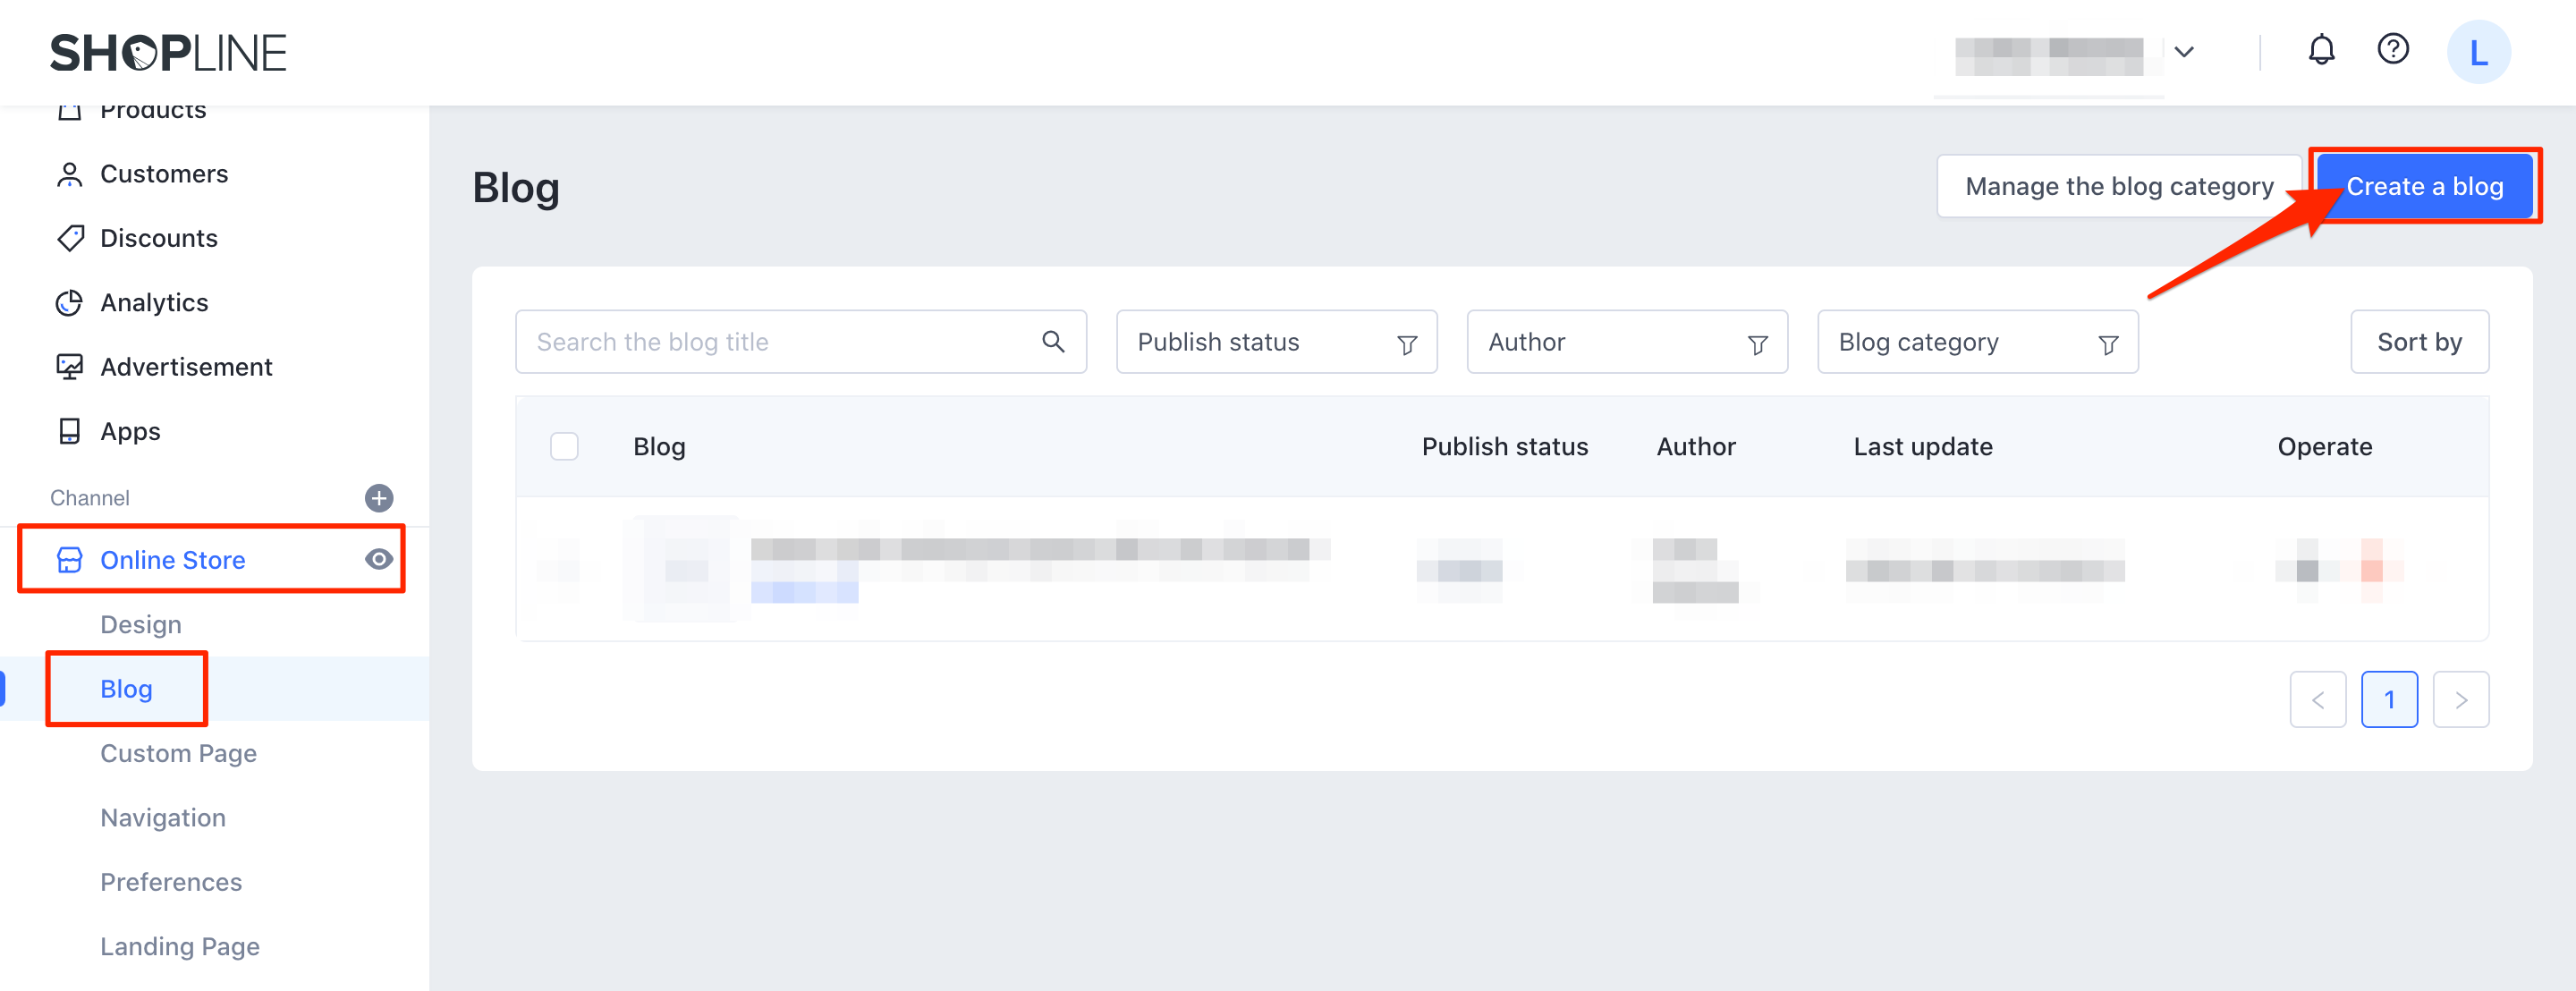Click Manage the blog category button
The width and height of the screenshot is (2576, 991).
pos(2118,186)
